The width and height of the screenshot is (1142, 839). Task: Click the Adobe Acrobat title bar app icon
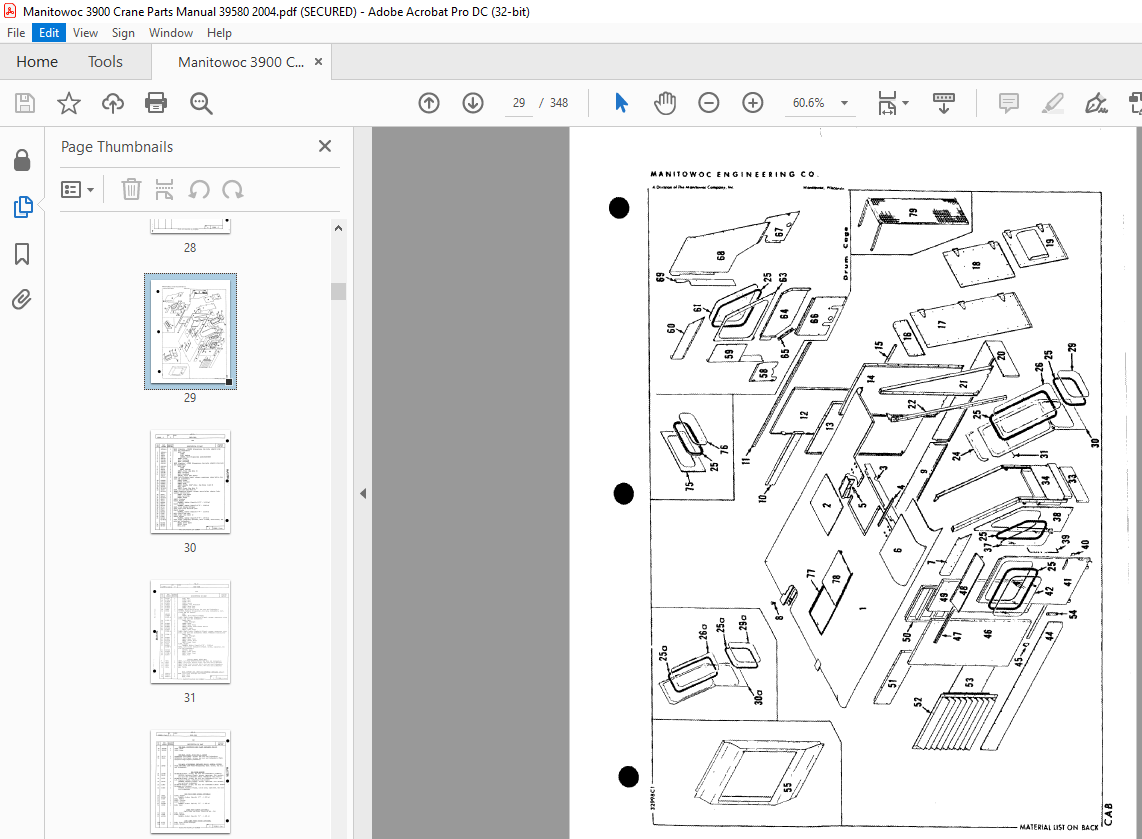(10, 11)
